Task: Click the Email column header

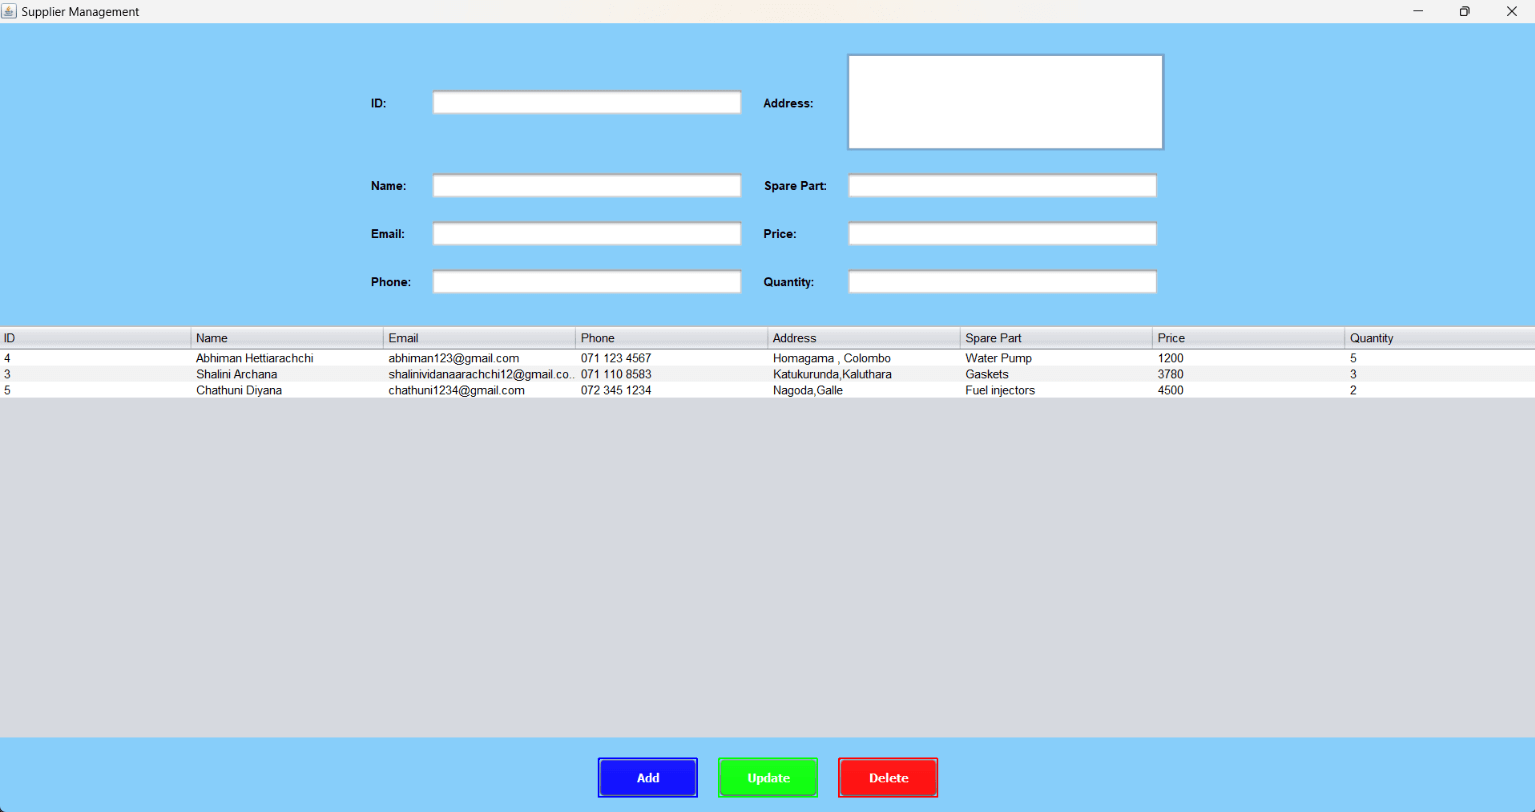Action: coord(478,337)
